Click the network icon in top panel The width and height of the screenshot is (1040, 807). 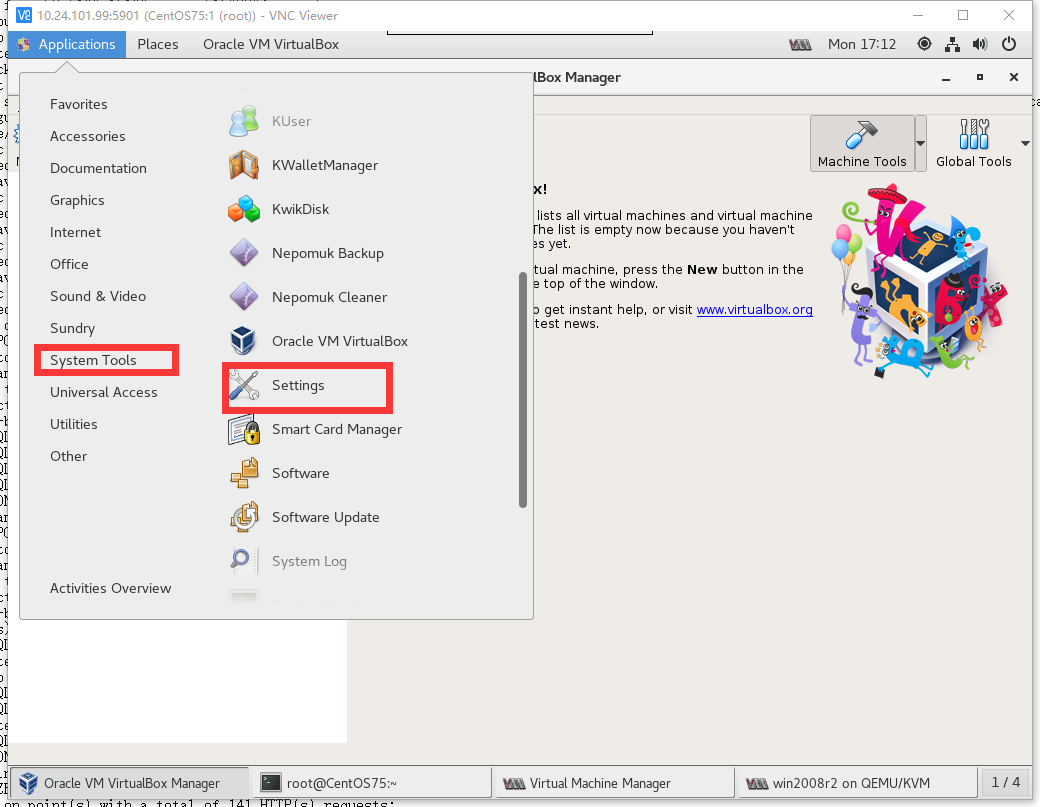(x=952, y=44)
